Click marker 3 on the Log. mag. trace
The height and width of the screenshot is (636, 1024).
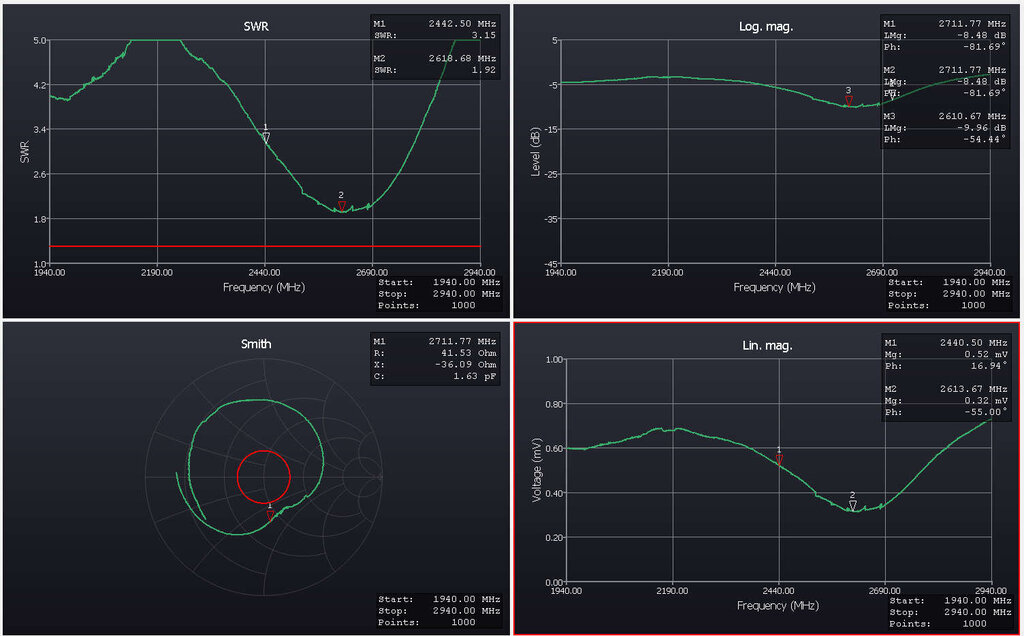(848, 100)
